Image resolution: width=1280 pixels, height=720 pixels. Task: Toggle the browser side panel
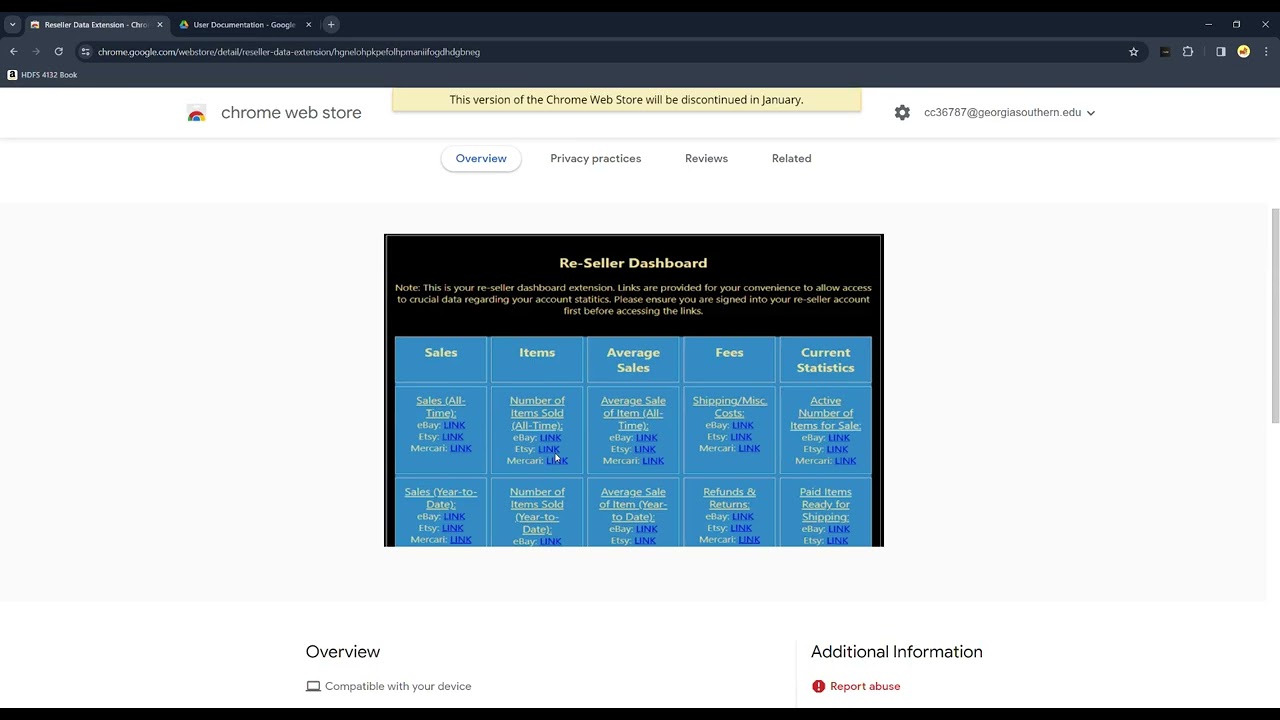(x=1221, y=52)
